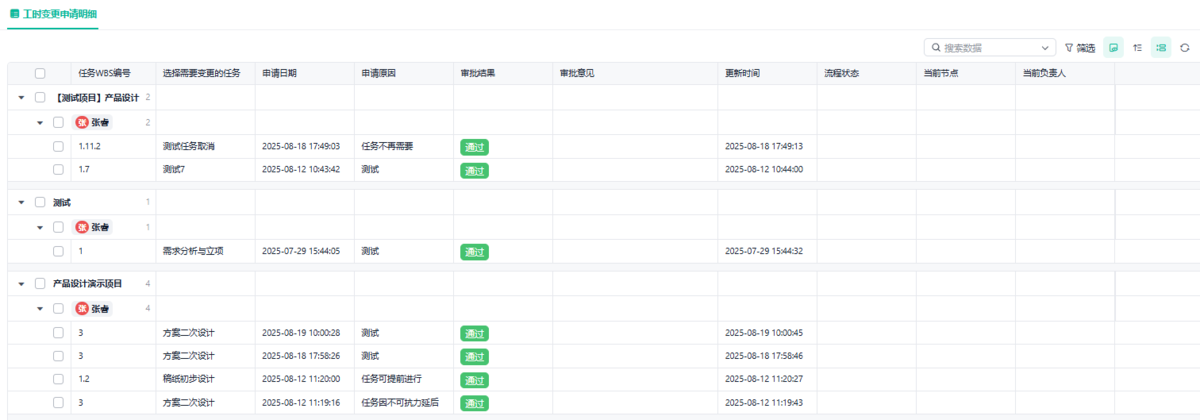Open the 筛选 filter button

click(x=1079, y=47)
